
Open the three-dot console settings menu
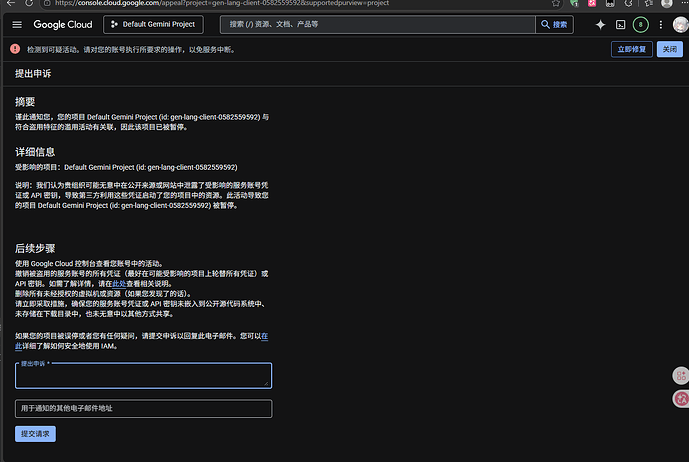click(661, 25)
